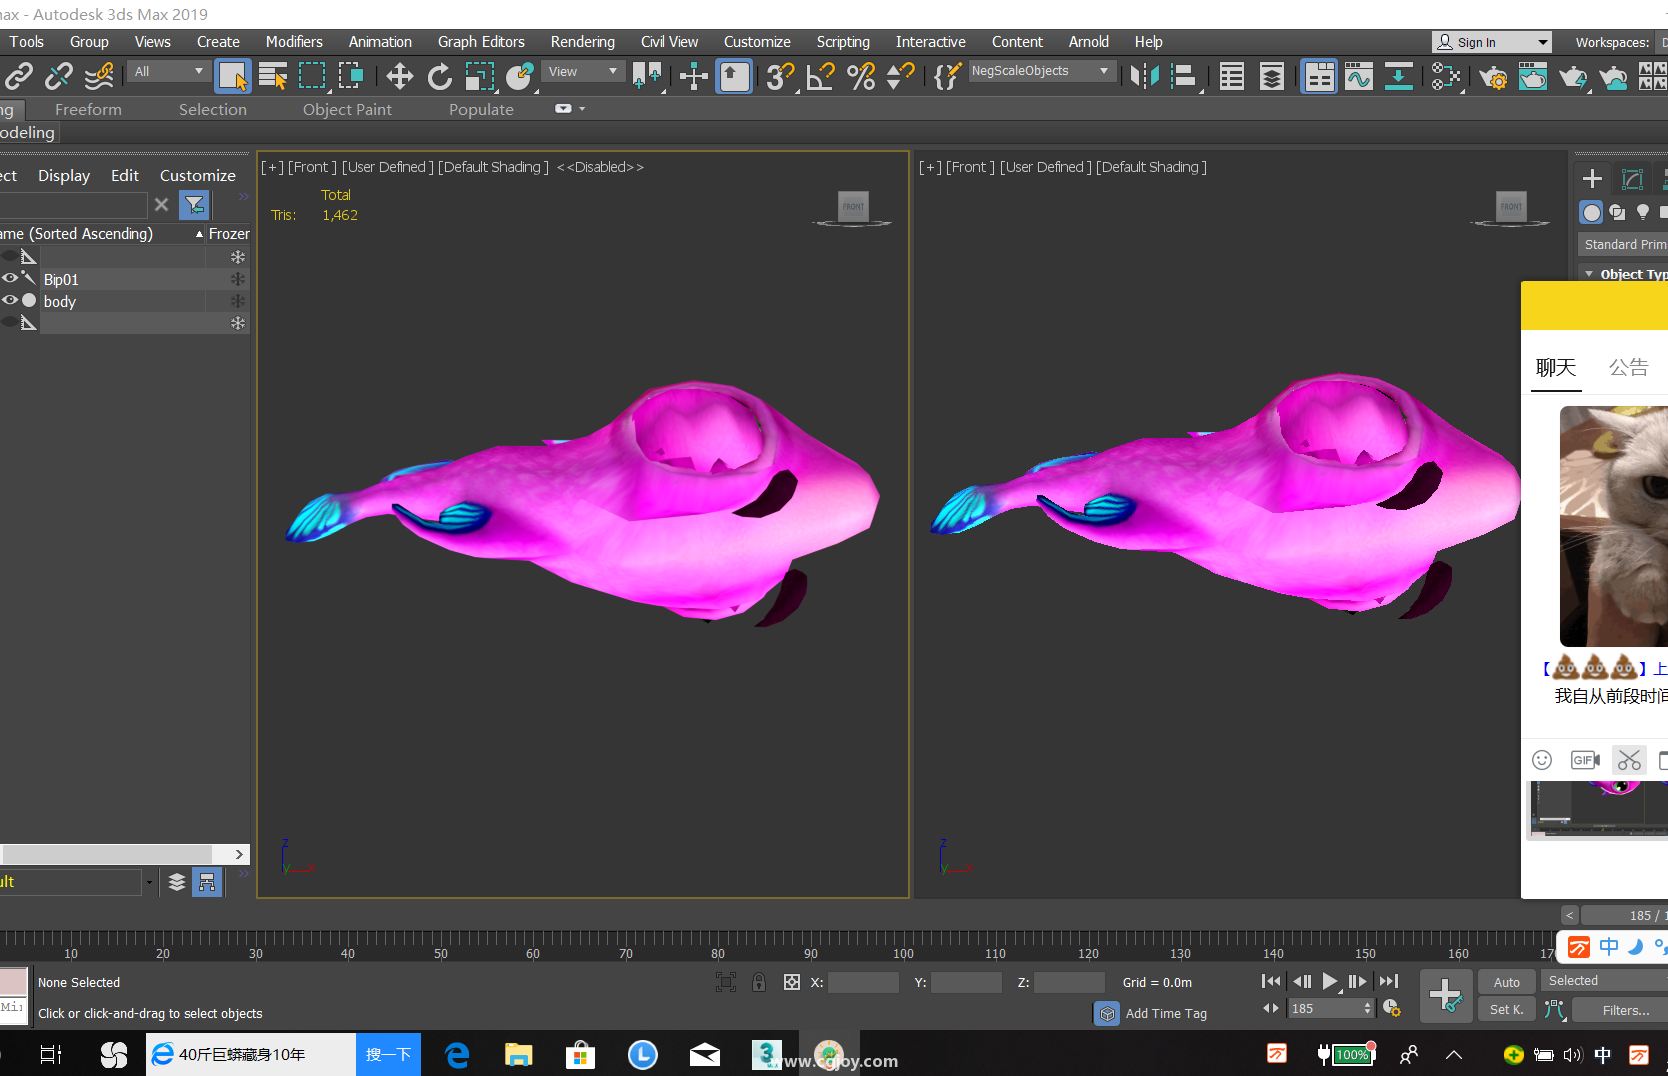Open the Mirror tool

[1144, 76]
